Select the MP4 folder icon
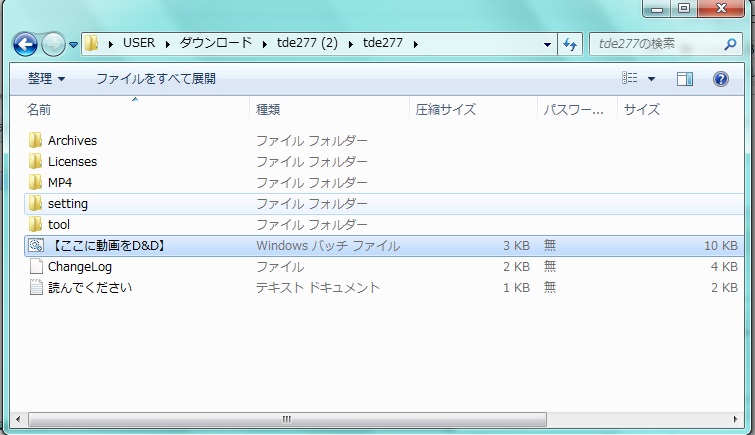Image resolution: width=755 pixels, height=435 pixels. (35, 183)
